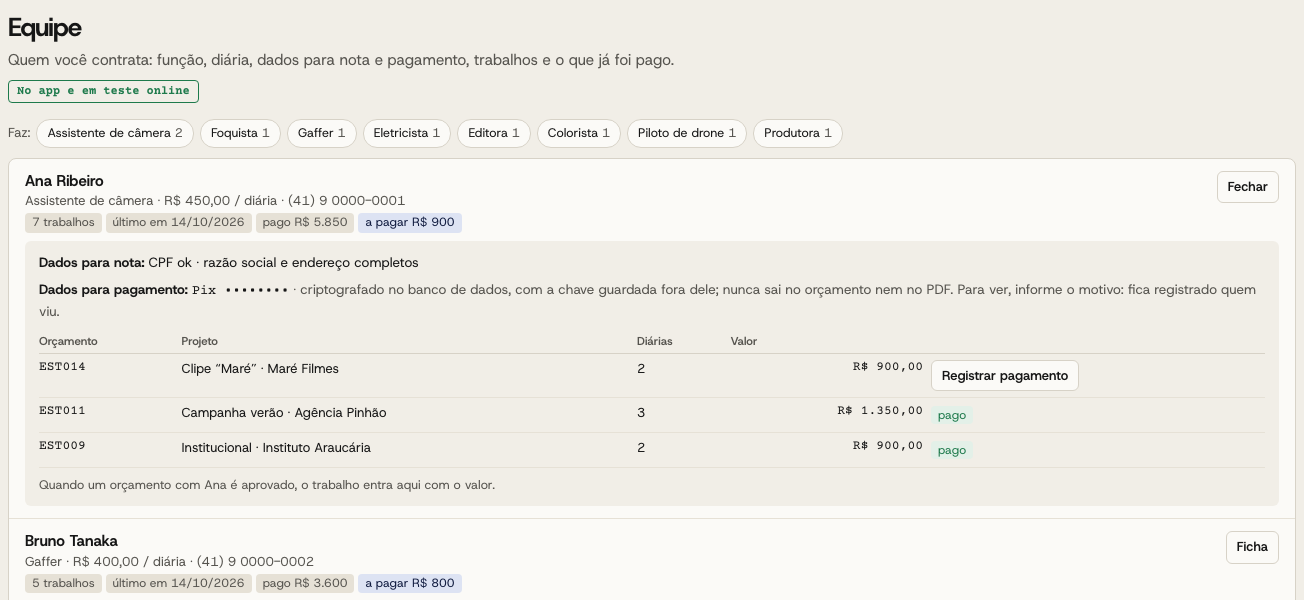
Task: Filter by Produtora role
Action: [798, 133]
